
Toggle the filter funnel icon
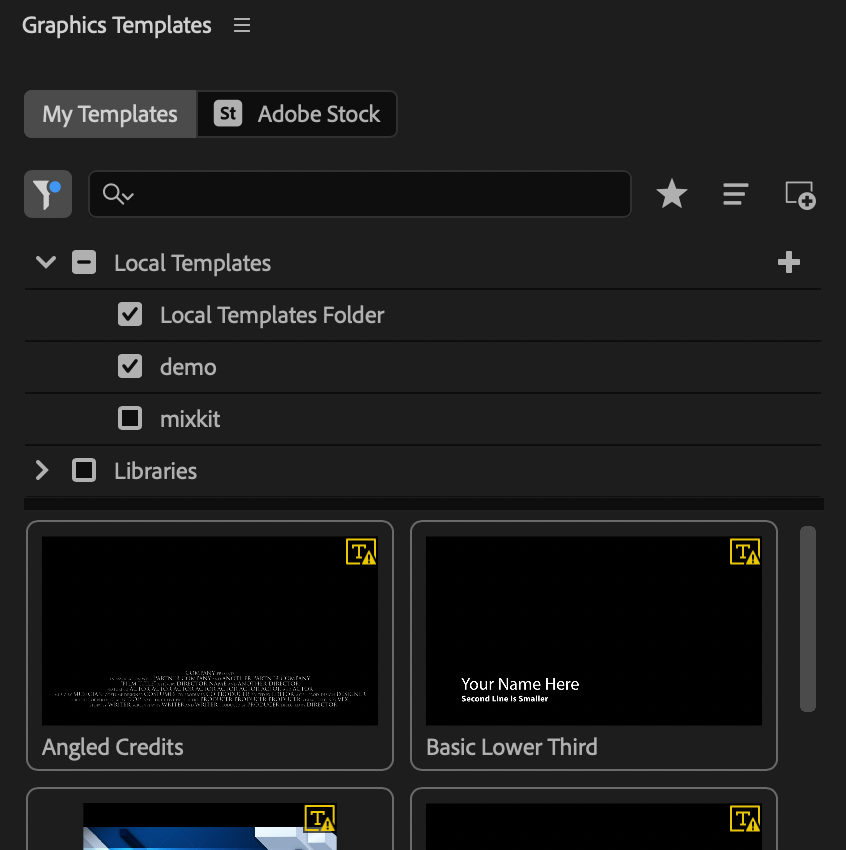(48, 194)
